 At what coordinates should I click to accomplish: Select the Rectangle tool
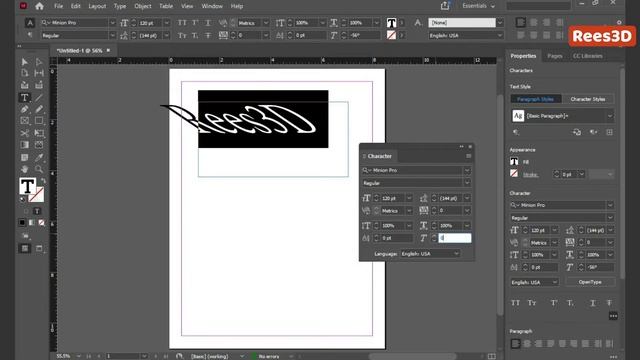[x=39, y=121]
